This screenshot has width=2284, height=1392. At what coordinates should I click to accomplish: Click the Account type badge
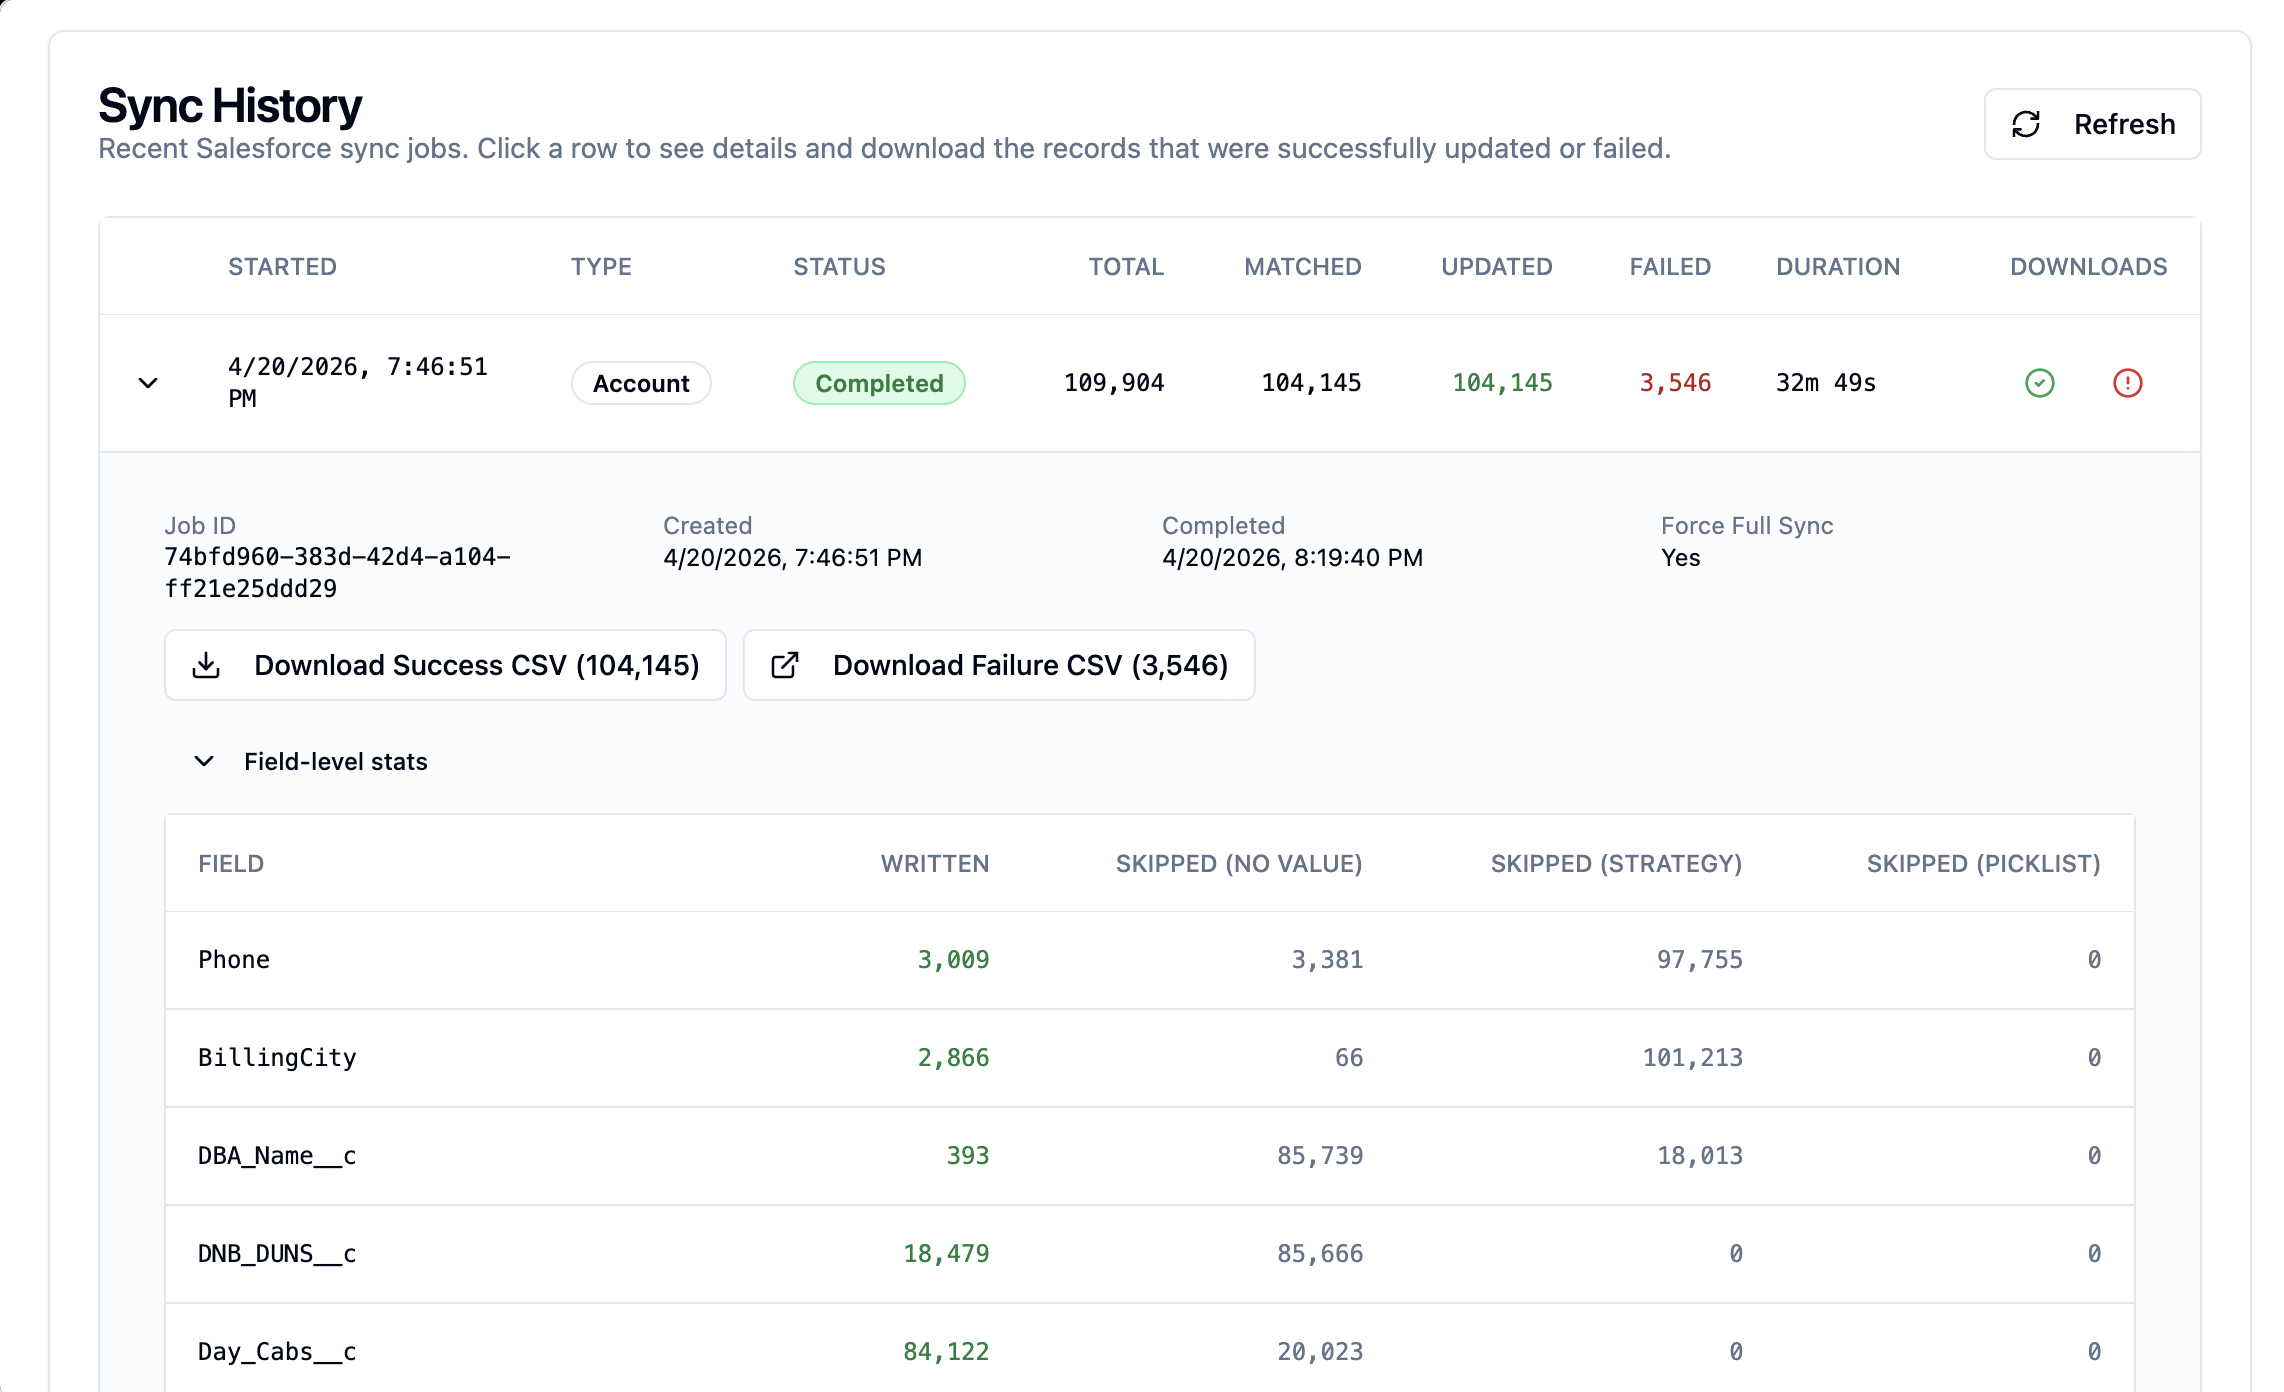click(641, 383)
